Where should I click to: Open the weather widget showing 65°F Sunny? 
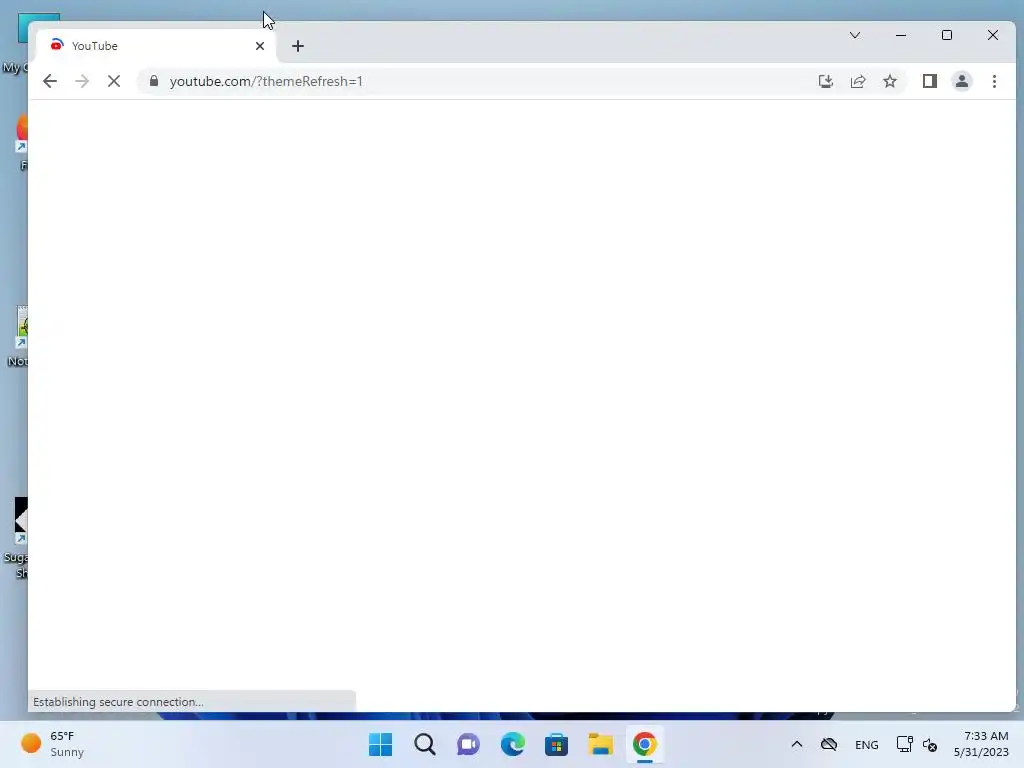[x=52, y=744]
